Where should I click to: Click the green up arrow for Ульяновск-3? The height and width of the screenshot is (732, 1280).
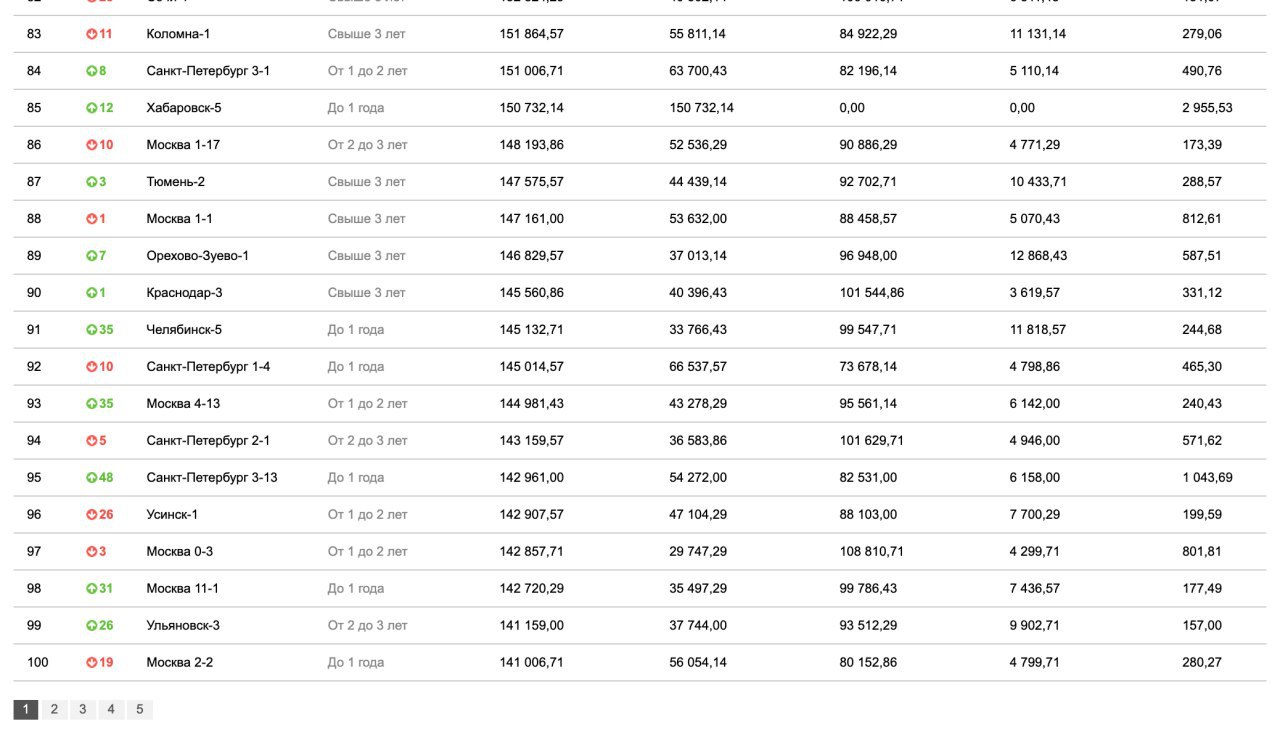click(x=91, y=626)
